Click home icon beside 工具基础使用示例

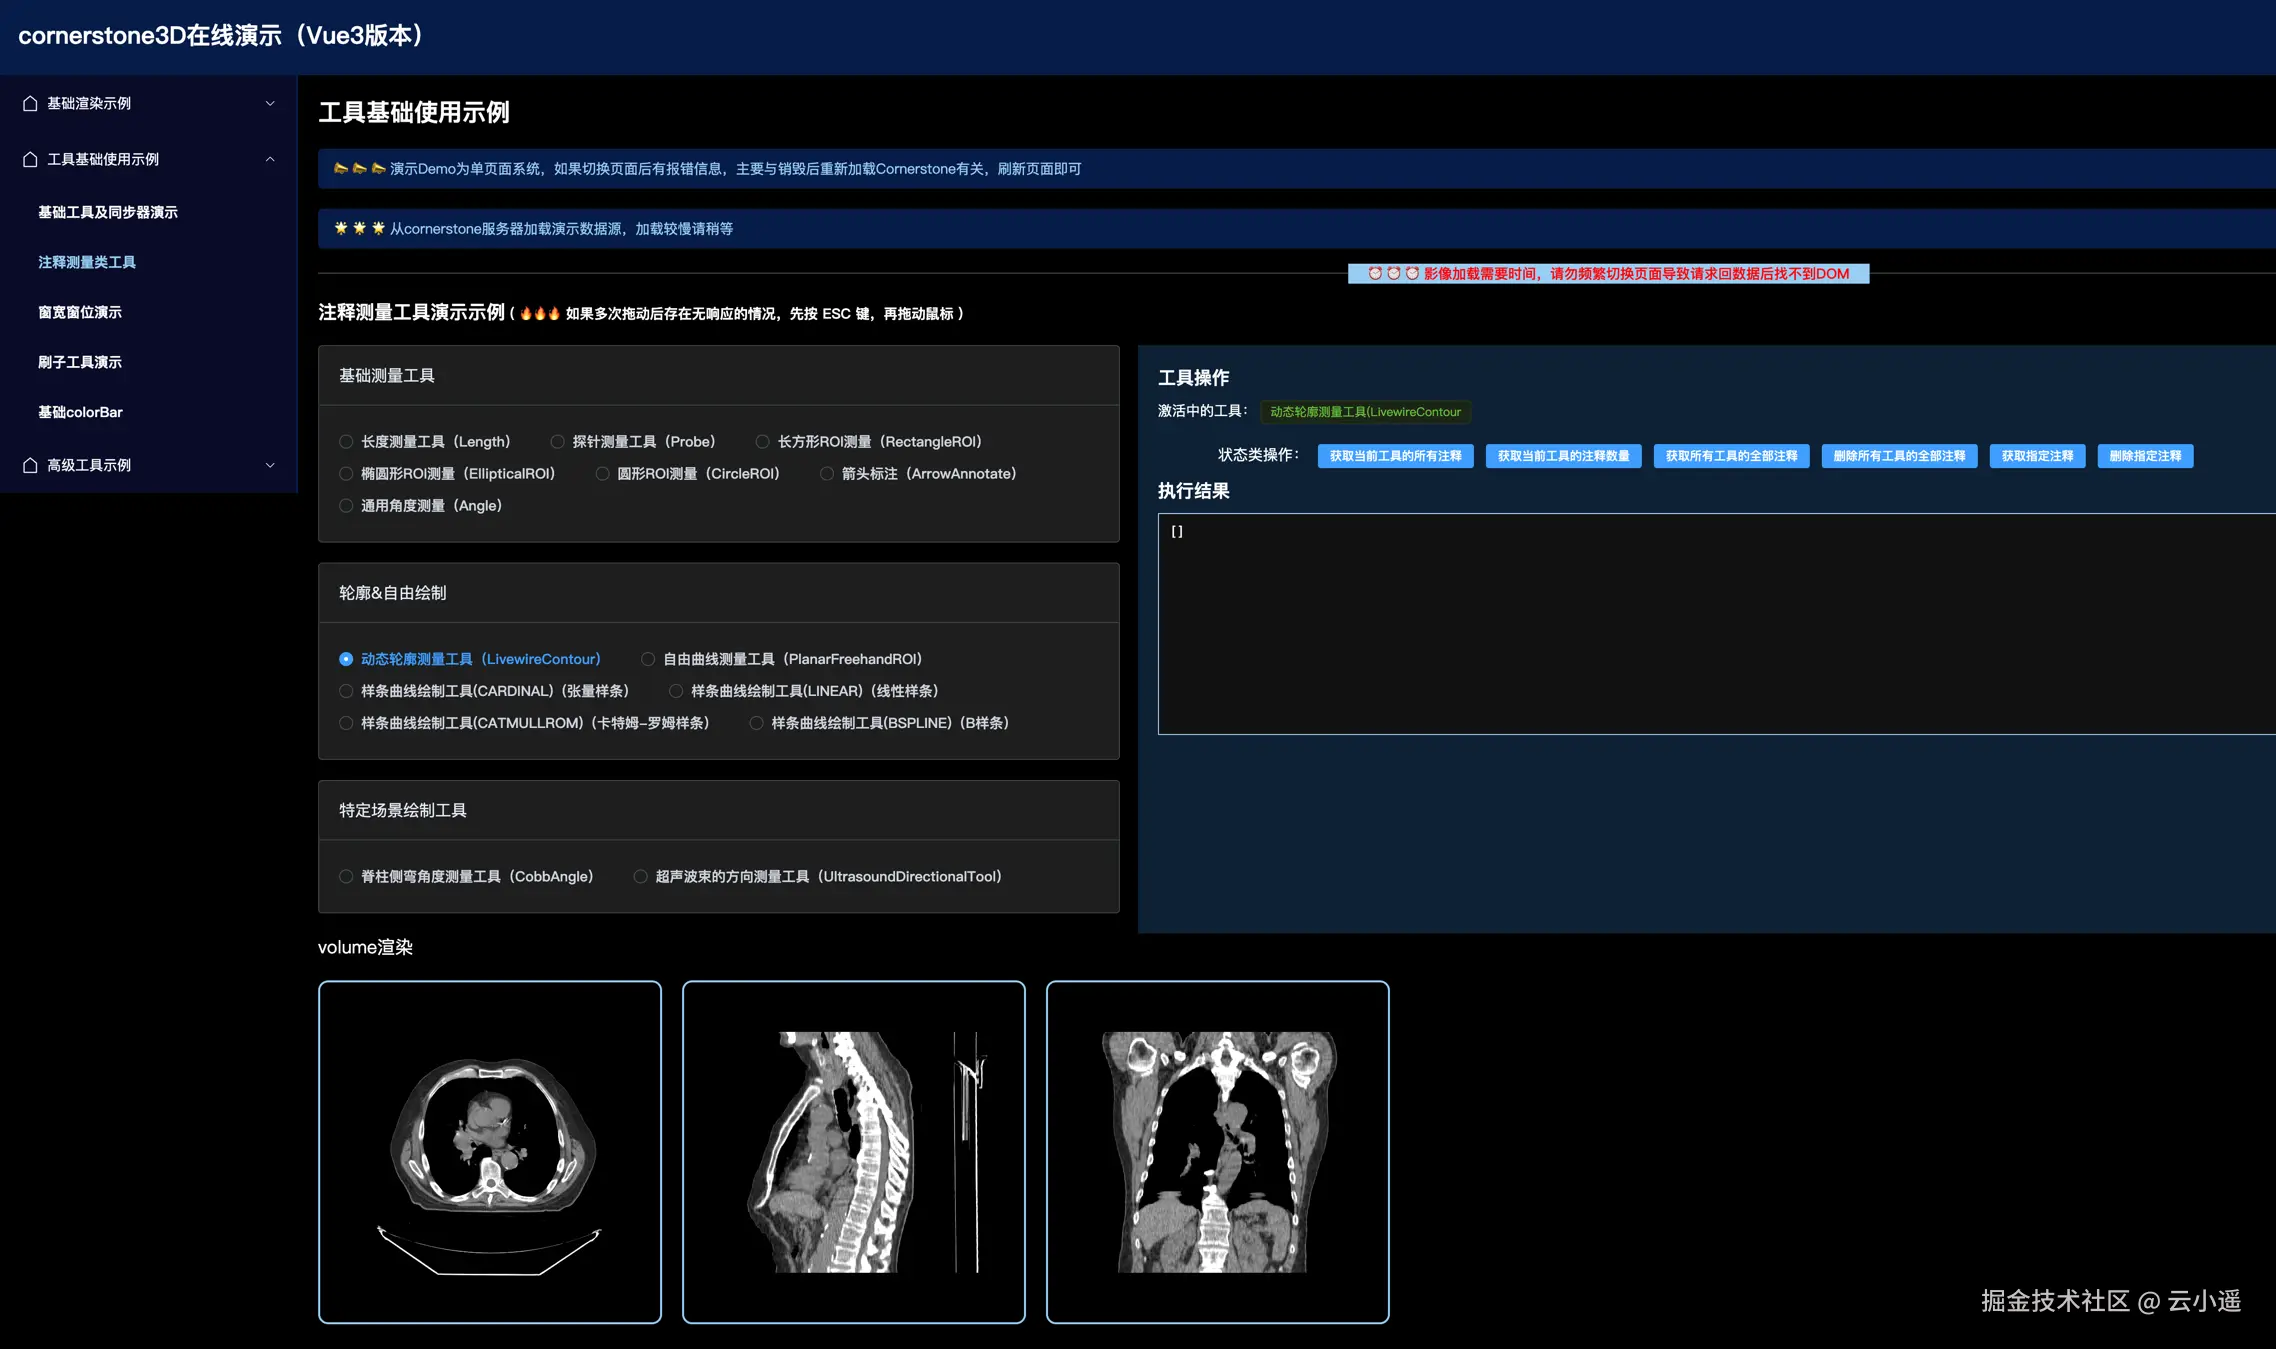pos(30,159)
